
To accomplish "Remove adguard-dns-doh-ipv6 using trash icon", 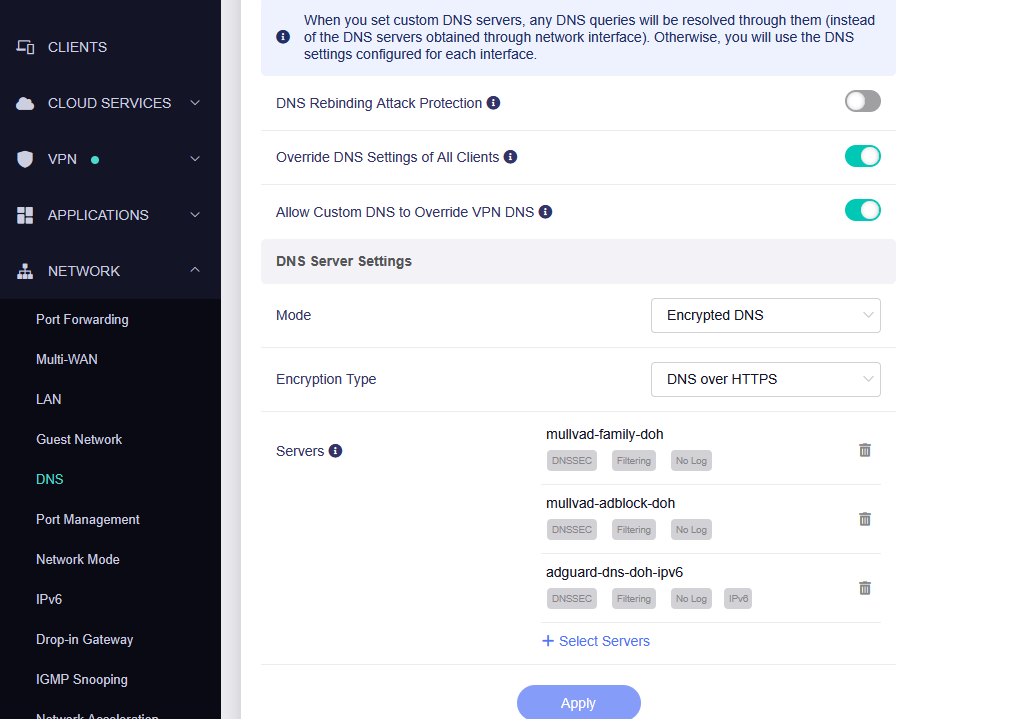I will [x=865, y=588].
